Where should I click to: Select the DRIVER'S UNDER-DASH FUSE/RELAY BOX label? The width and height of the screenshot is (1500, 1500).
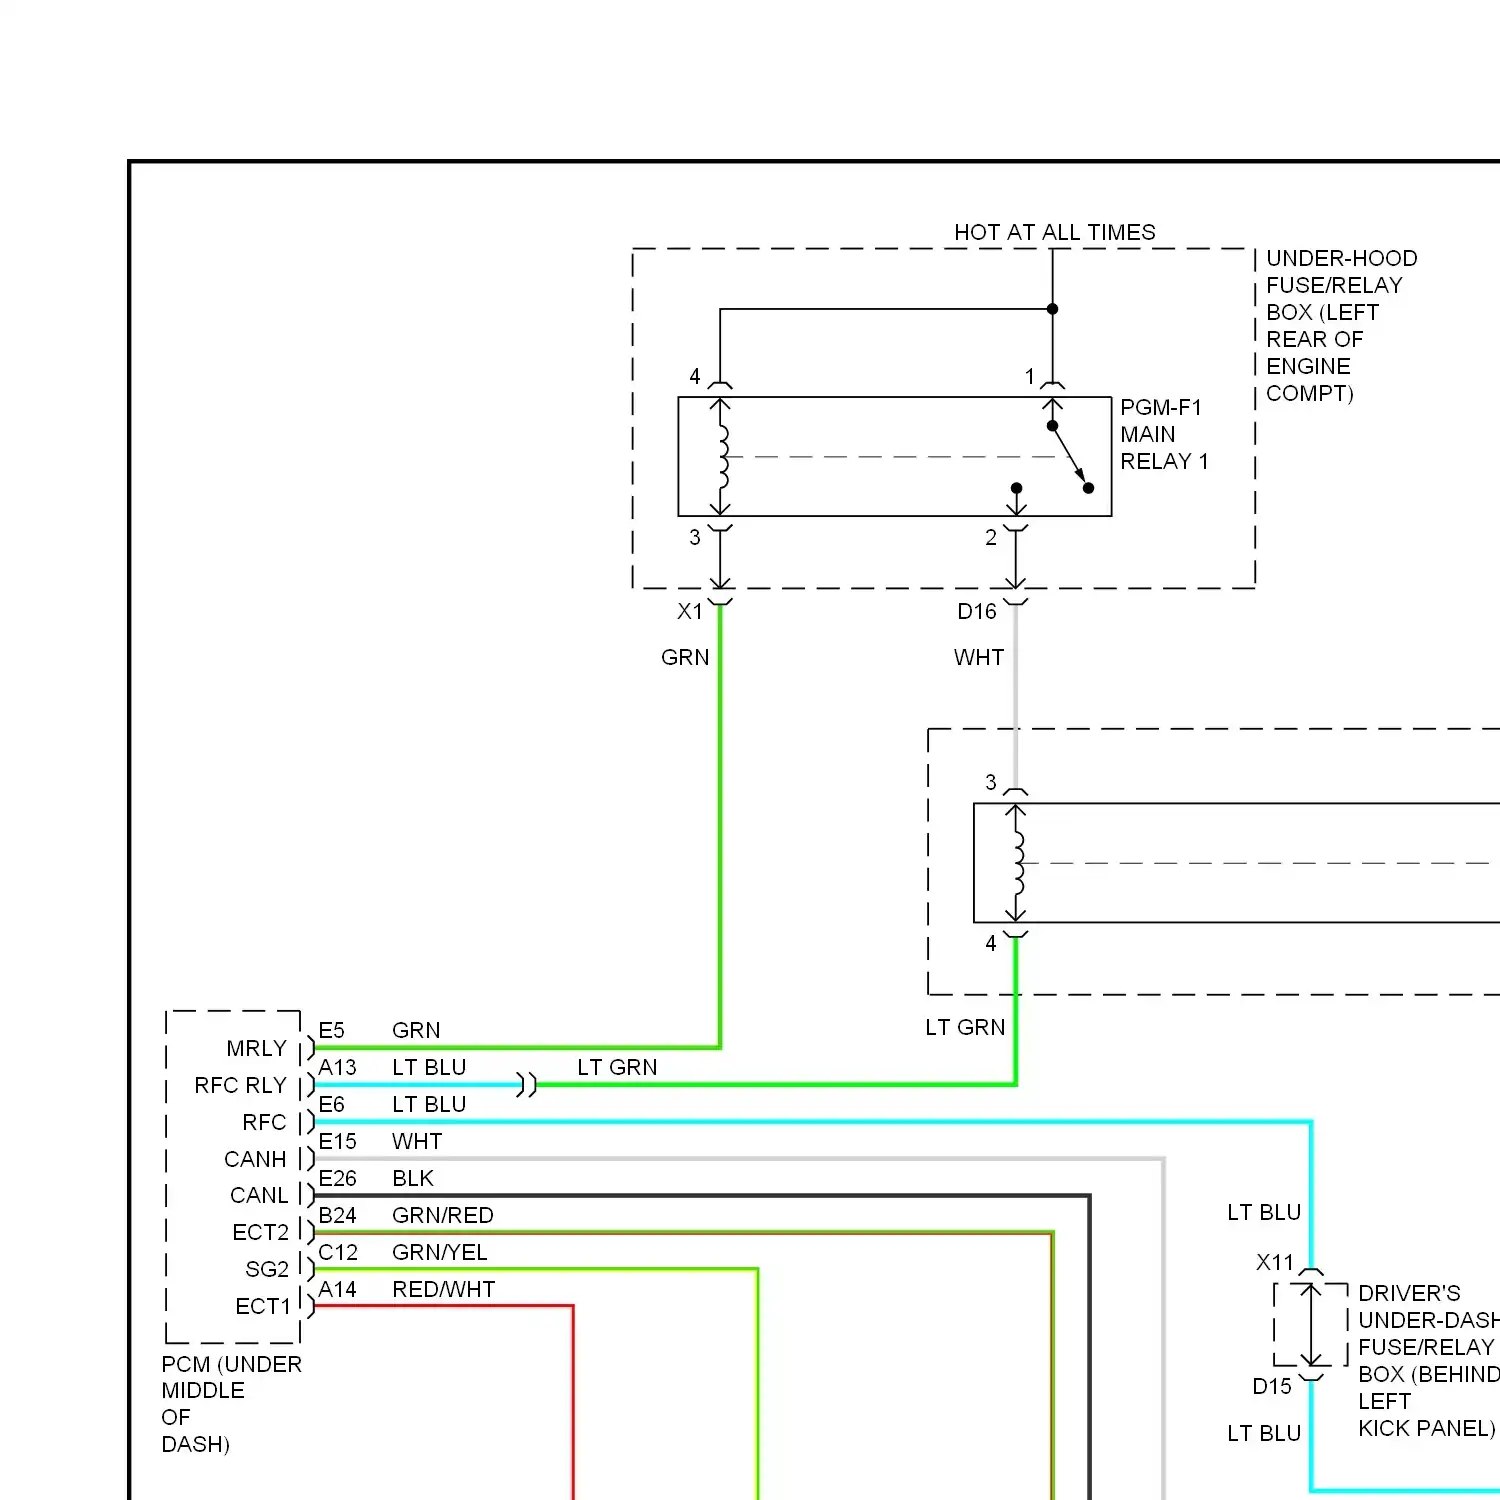[x=1428, y=1360]
